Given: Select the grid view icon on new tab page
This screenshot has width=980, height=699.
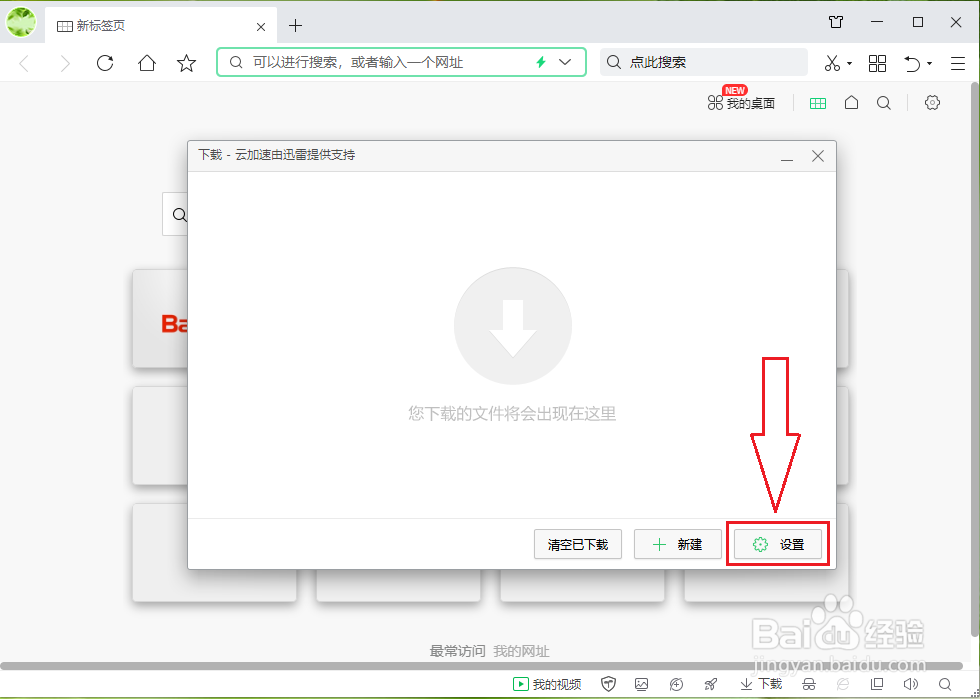Looking at the screenshot, I should (818, 102).
